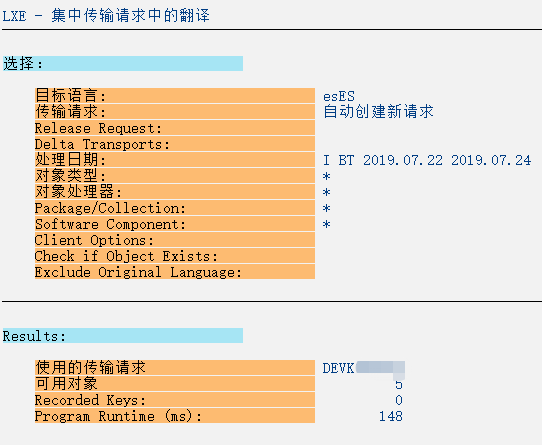The width and height of the screenshot is (542, 445).
Task: Click the '处理日期:' label
Action: click(x=175, y=159)
